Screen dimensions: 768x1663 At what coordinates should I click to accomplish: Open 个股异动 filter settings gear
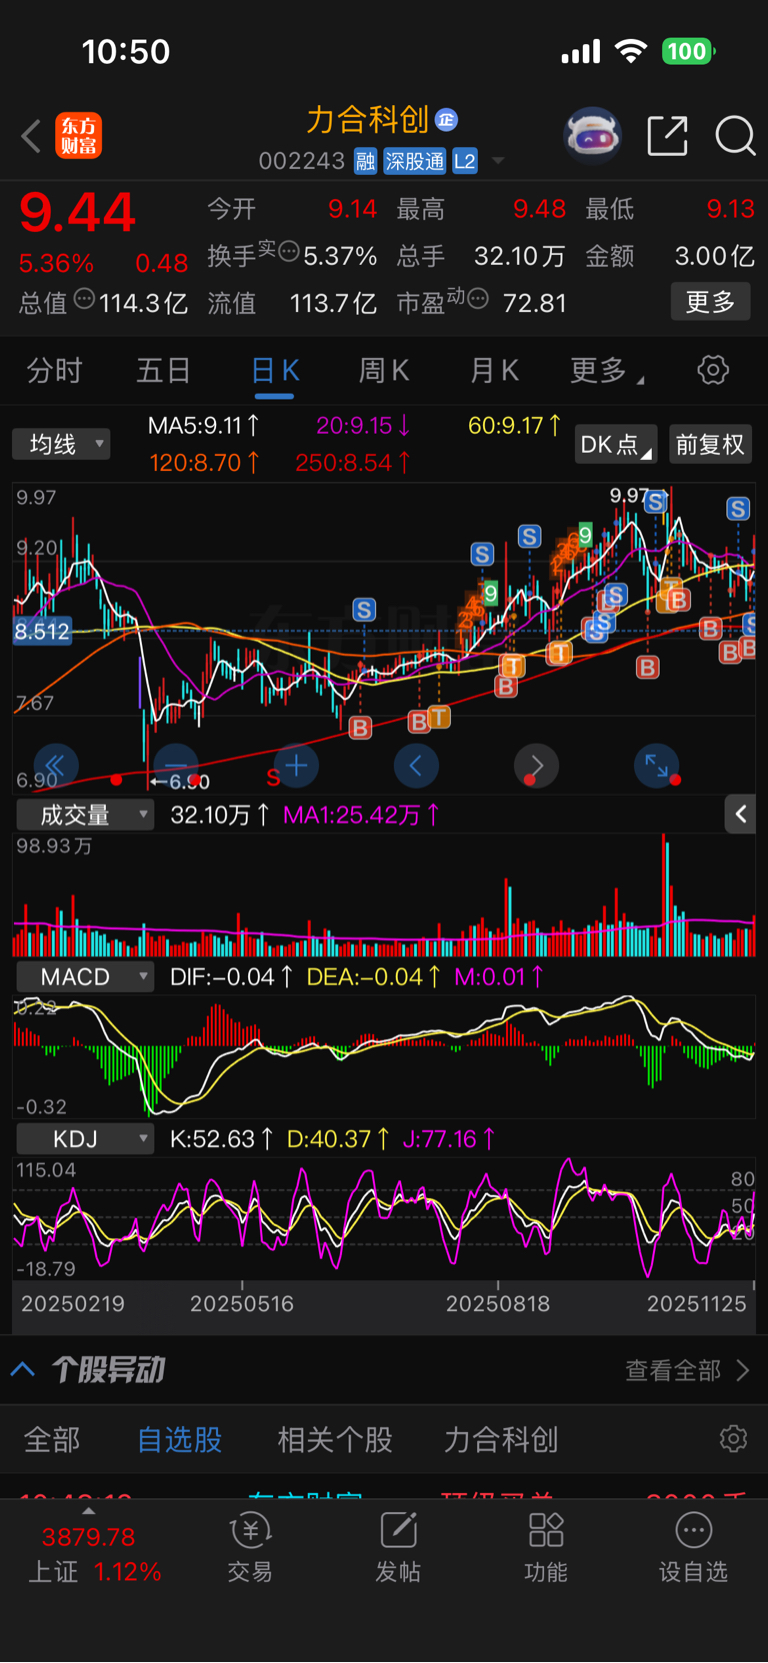[733, 1439]
